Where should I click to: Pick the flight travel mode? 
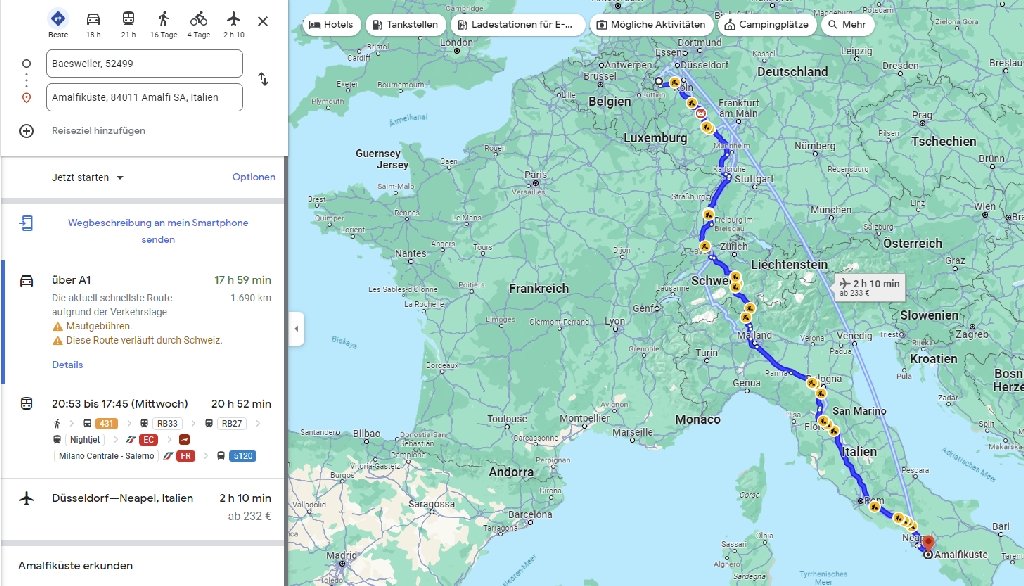point(233,22)
